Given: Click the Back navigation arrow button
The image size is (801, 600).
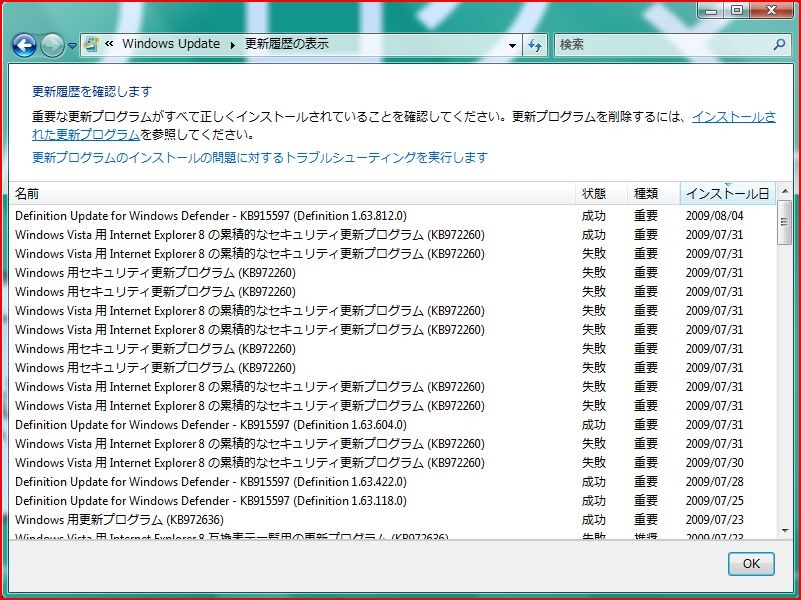Looking at the screenshot, I should (24, 45).
